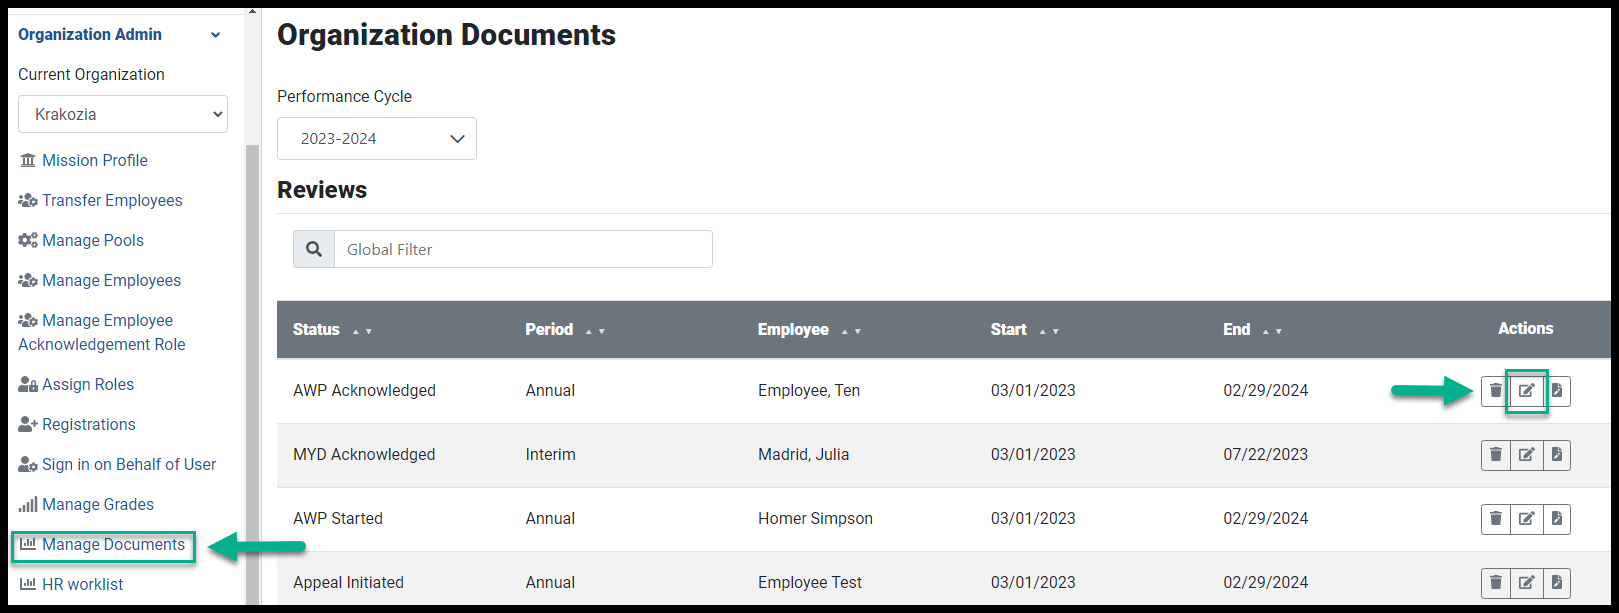Edit Employee, Ten's AWP Acknowledged review

pyautogui.click(x=1527, y=391)
